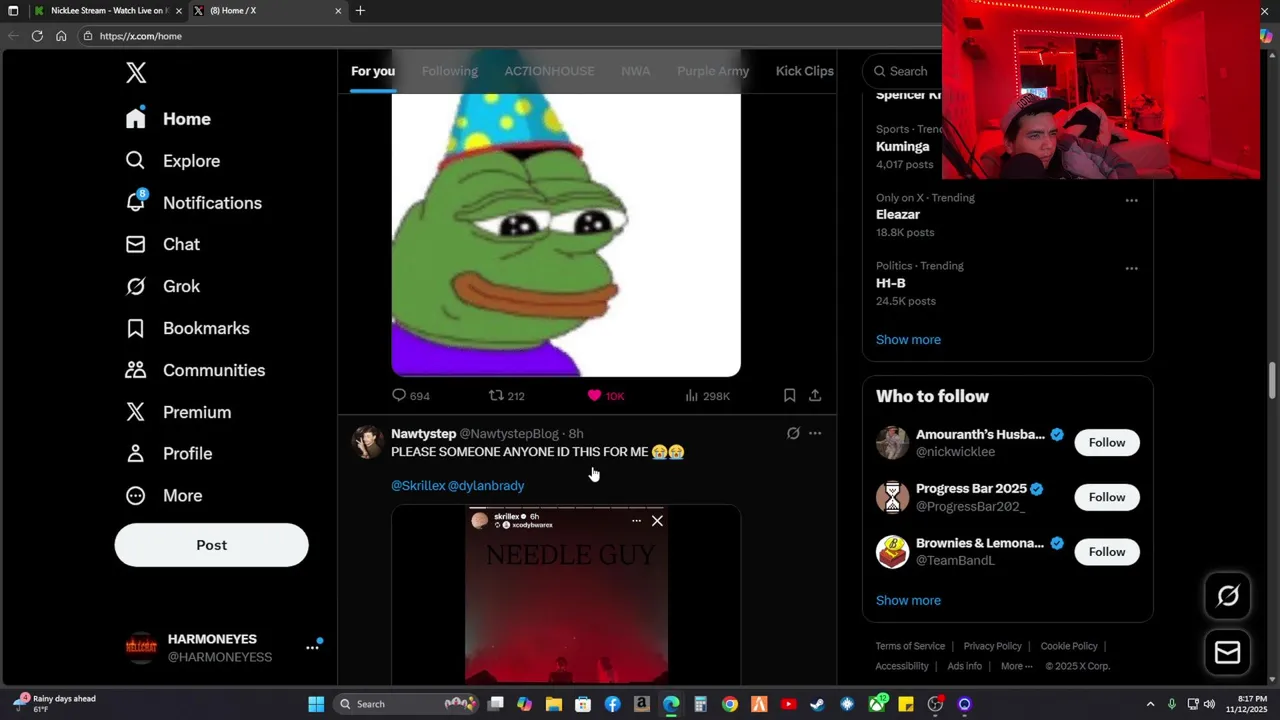Expand the footer More menu

coord(1016,666)
